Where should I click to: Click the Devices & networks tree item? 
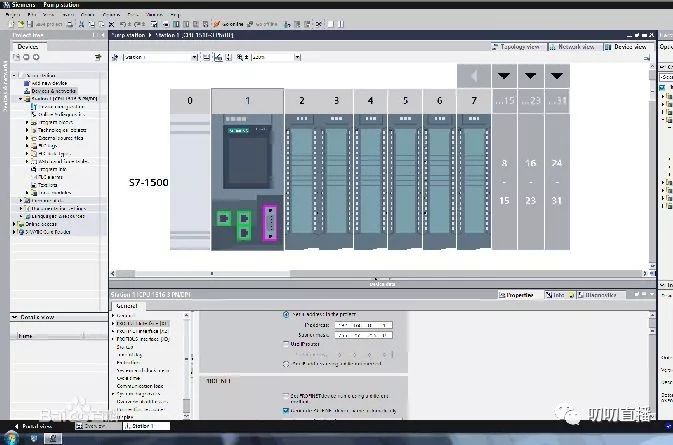53,91
